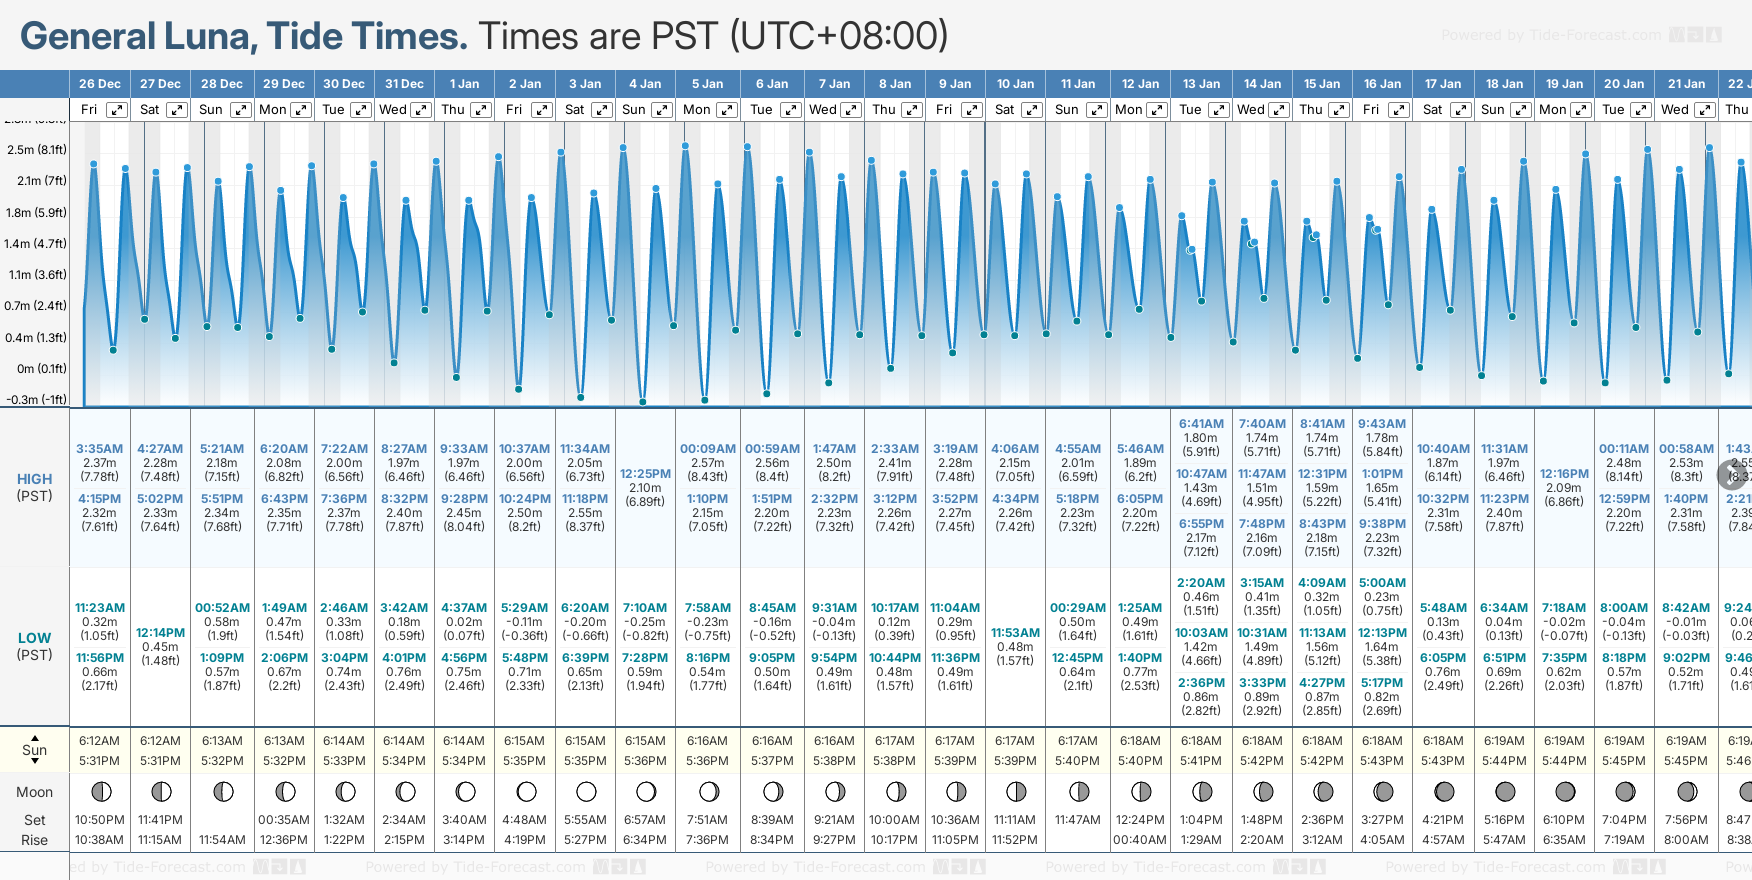Click expand icon next to Sat 10 Jan
The height and width of the screenshot is (880, 1752).
tap(1032, 110)
